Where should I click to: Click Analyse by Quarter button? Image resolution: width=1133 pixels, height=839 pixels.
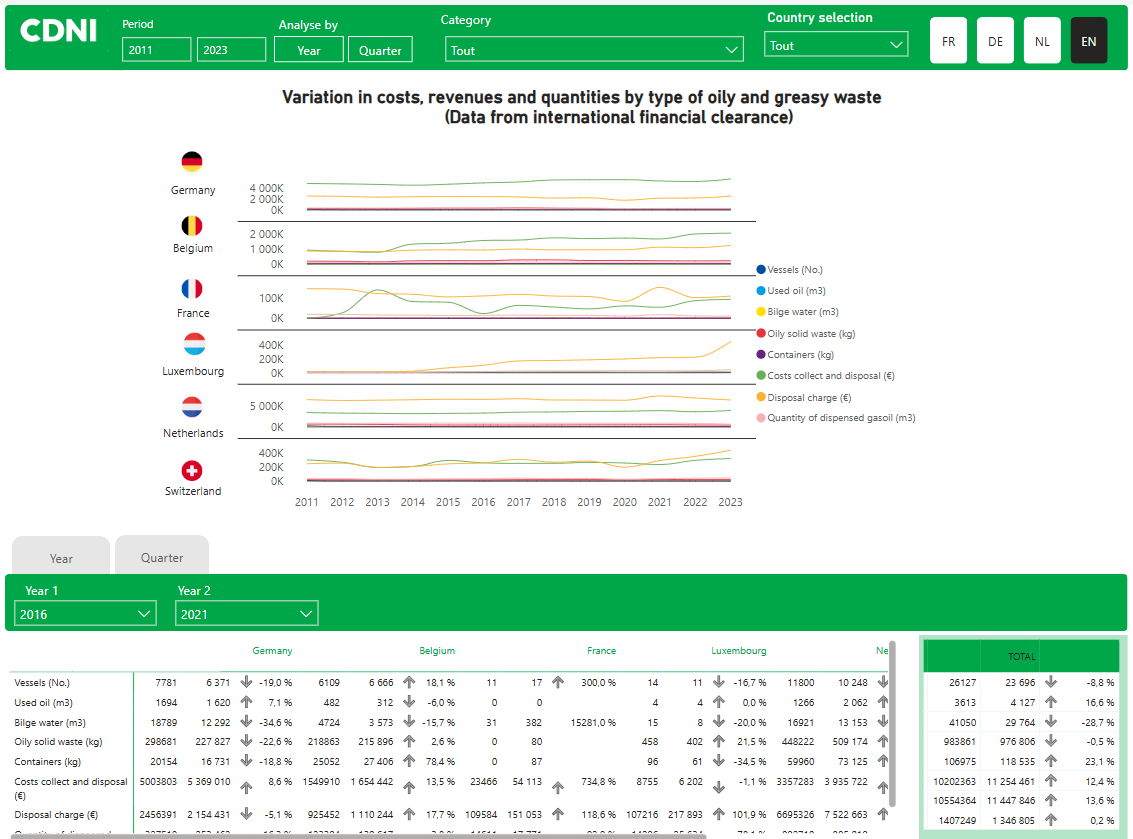click(x=380, y=50)
